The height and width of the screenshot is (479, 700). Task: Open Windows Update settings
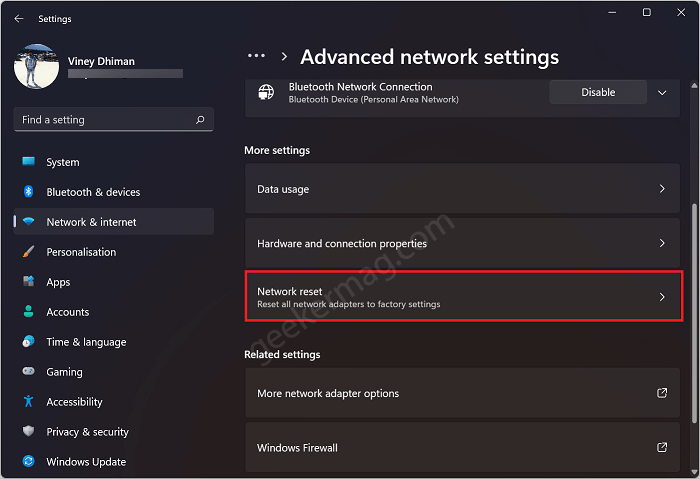click(x=113, y=462)
